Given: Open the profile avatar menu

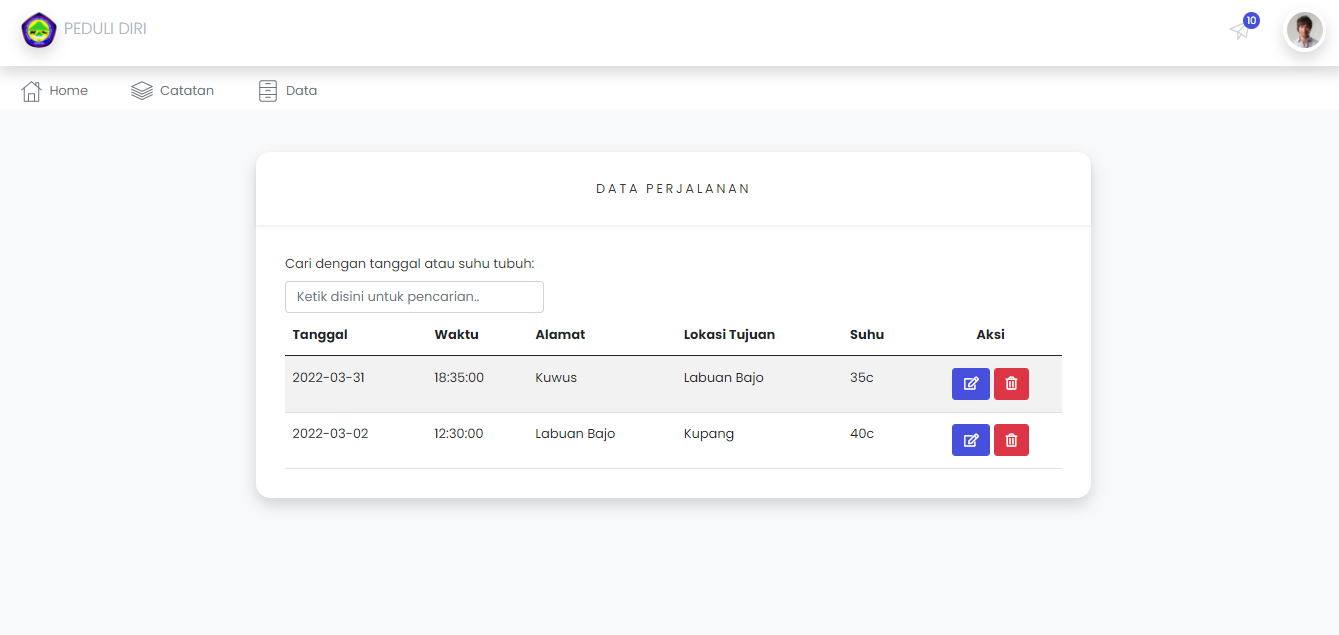Looking at the screenshot, I should click(x=1304, y=31).
